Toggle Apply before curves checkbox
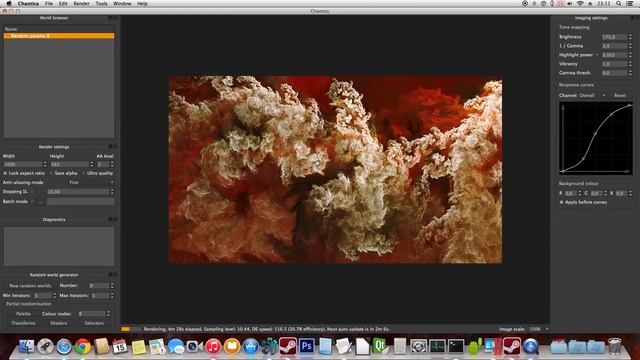Viewport: 640px width, 360px height. click(x=562, y=202)
